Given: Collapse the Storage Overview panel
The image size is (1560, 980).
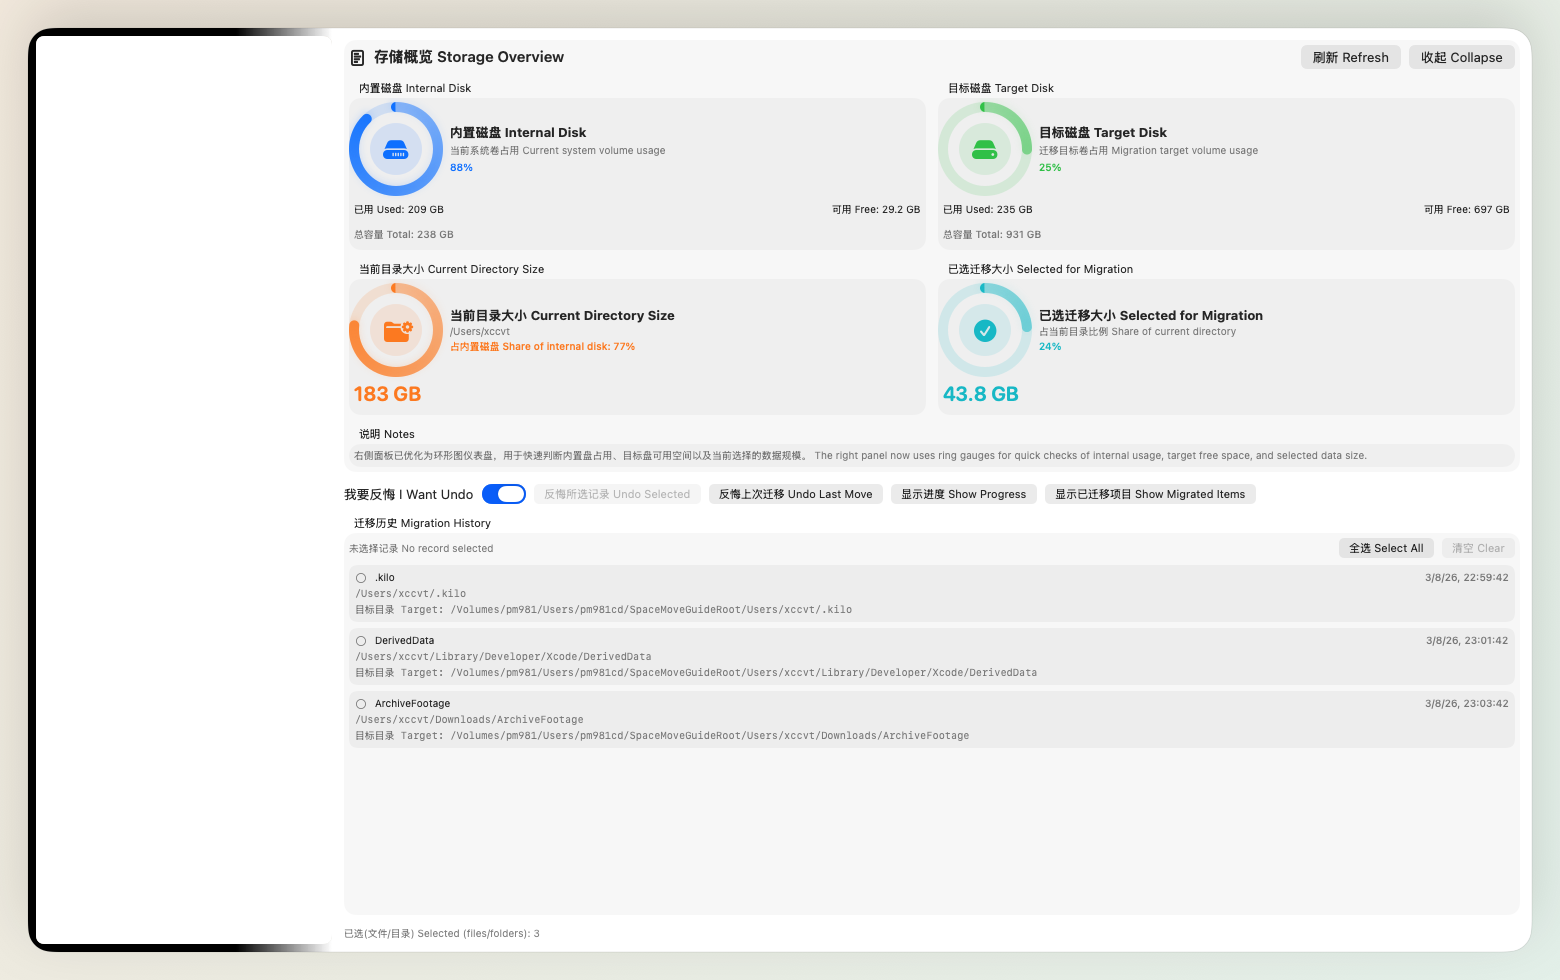Looking at the screenshot, I should pyautogui.click(x=1461, y=58).
